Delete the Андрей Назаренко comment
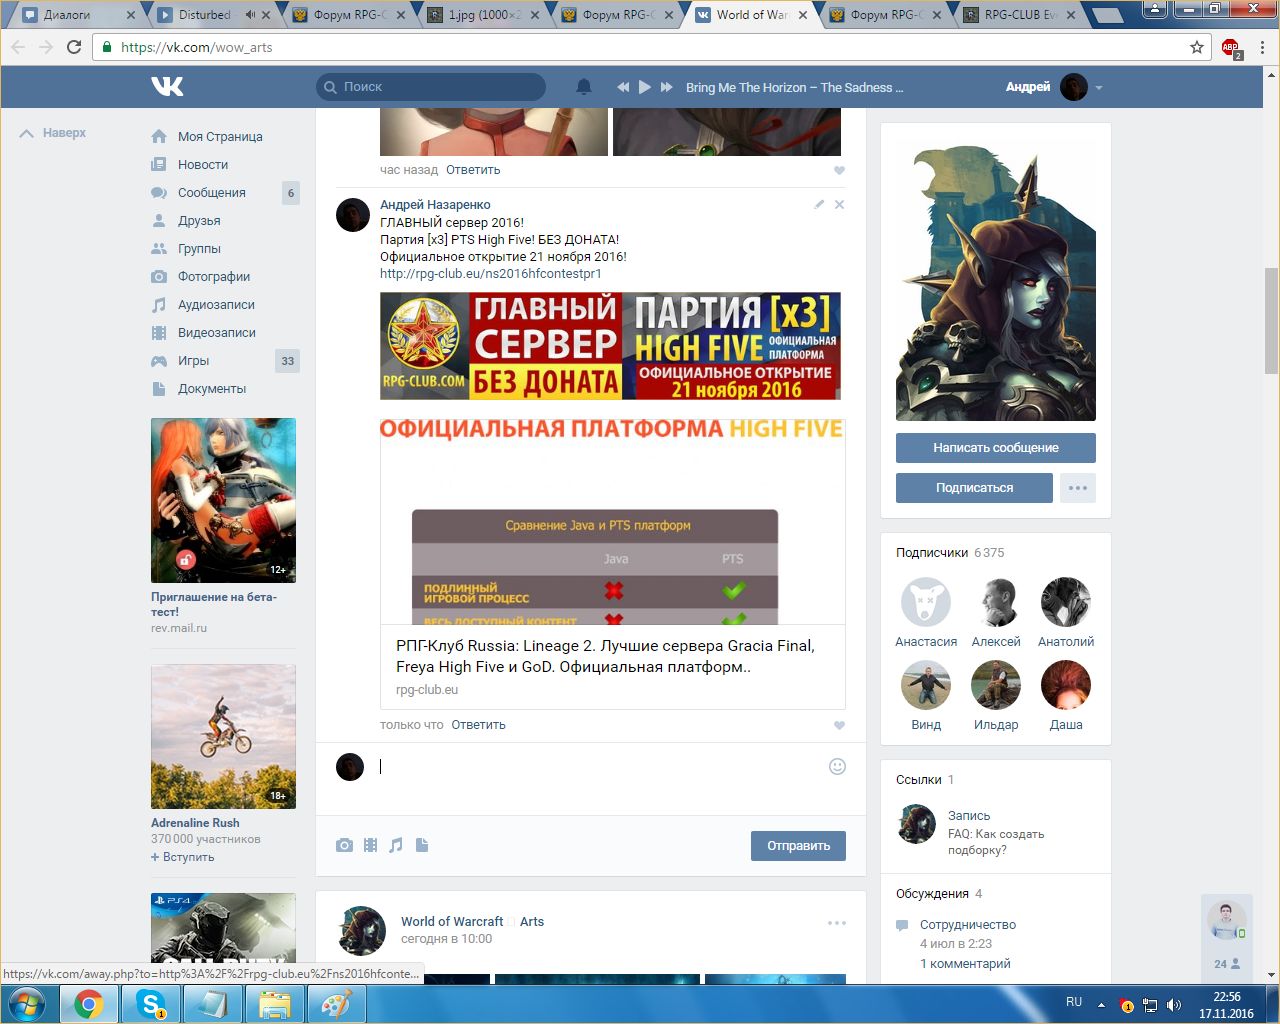Viewport: 1280px width, 1024px height. tap(839, 204)
